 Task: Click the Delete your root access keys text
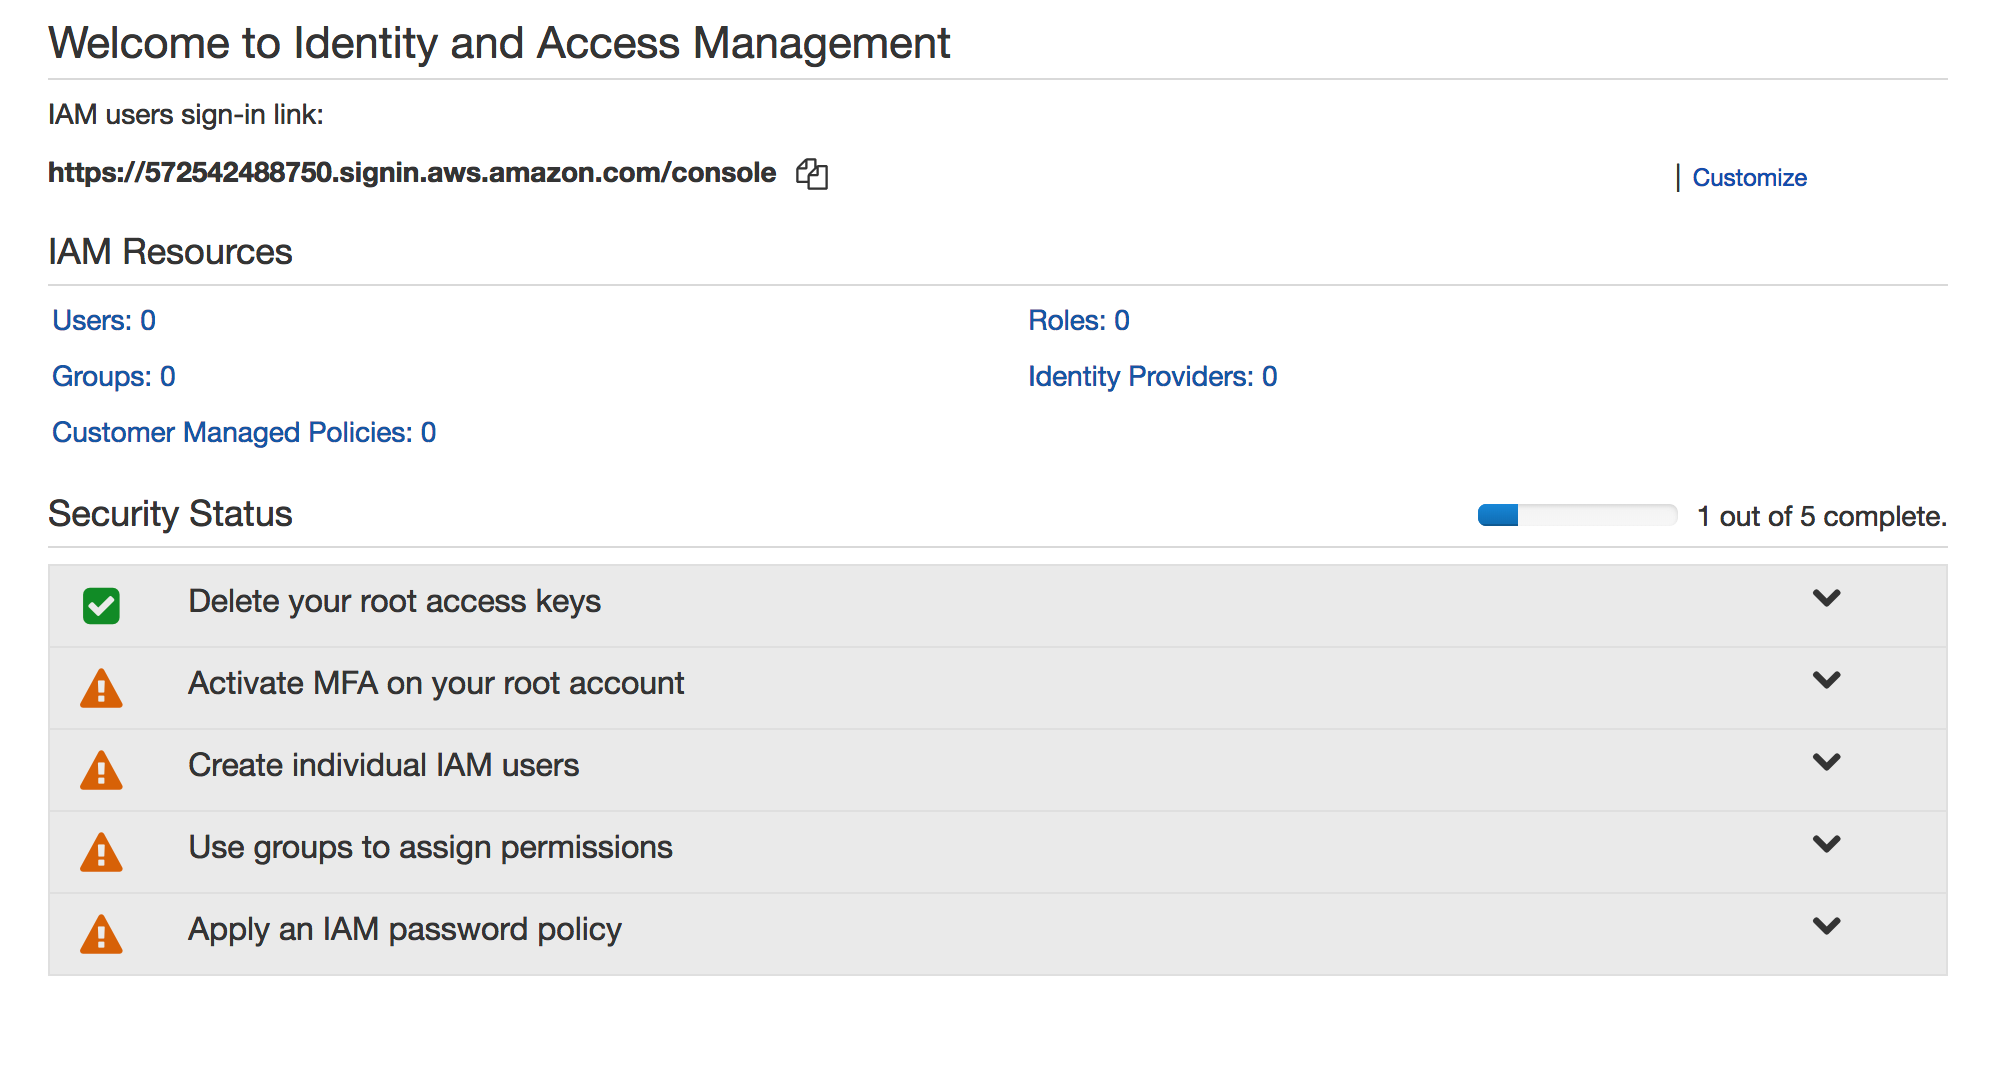click(x=395, y=601)
